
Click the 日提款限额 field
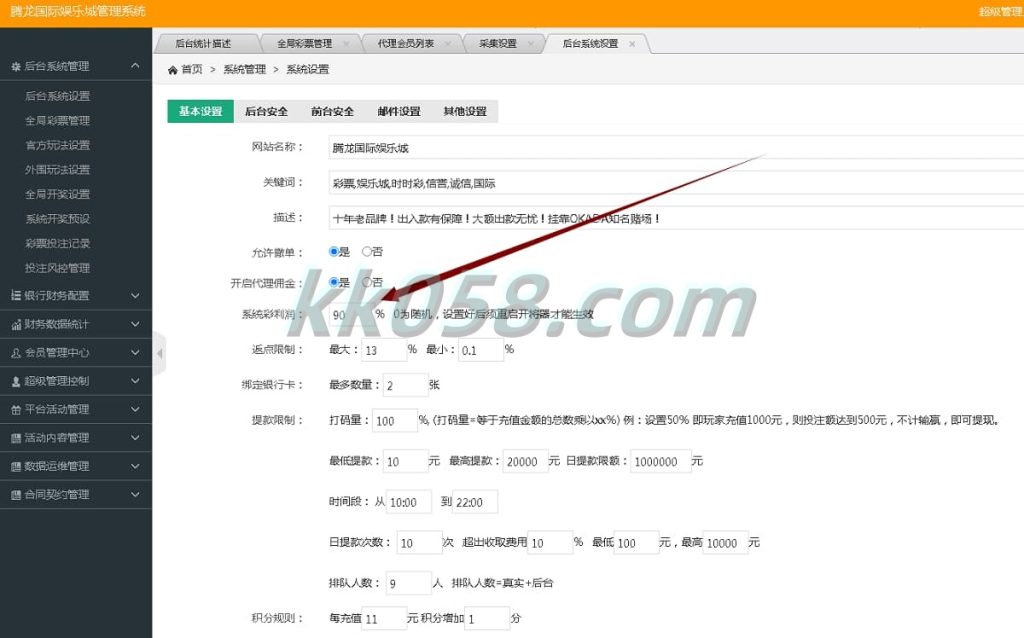click(x=661, y=461)
